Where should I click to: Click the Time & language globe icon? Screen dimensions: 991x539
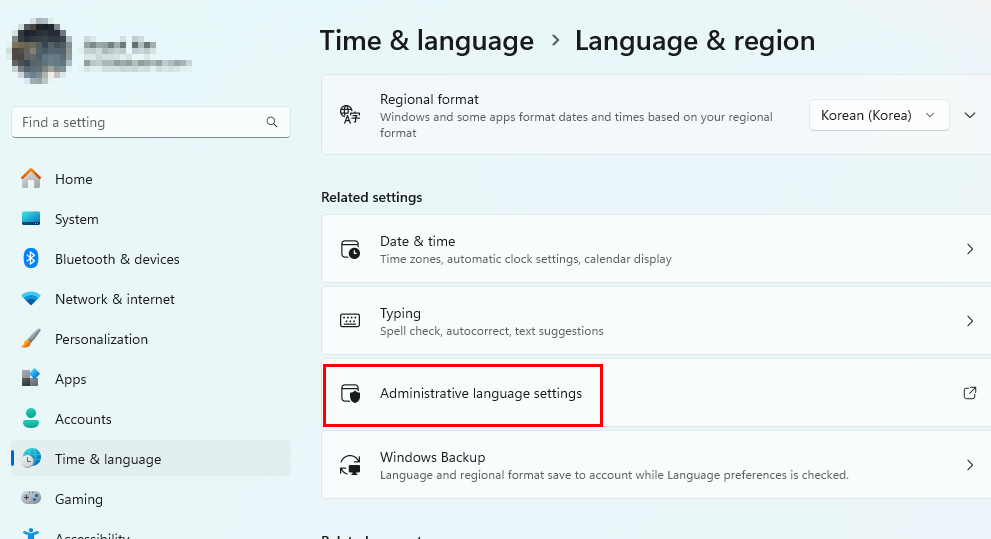(30, 458)
